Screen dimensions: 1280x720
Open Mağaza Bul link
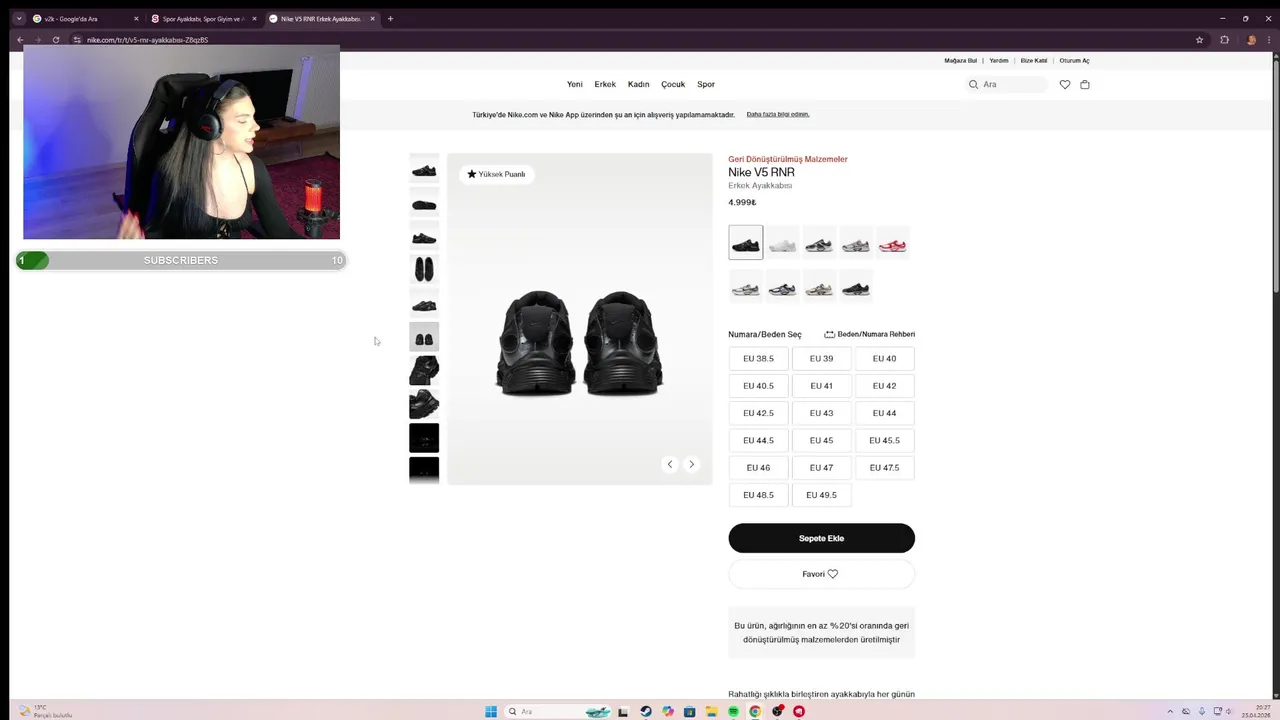961,61
